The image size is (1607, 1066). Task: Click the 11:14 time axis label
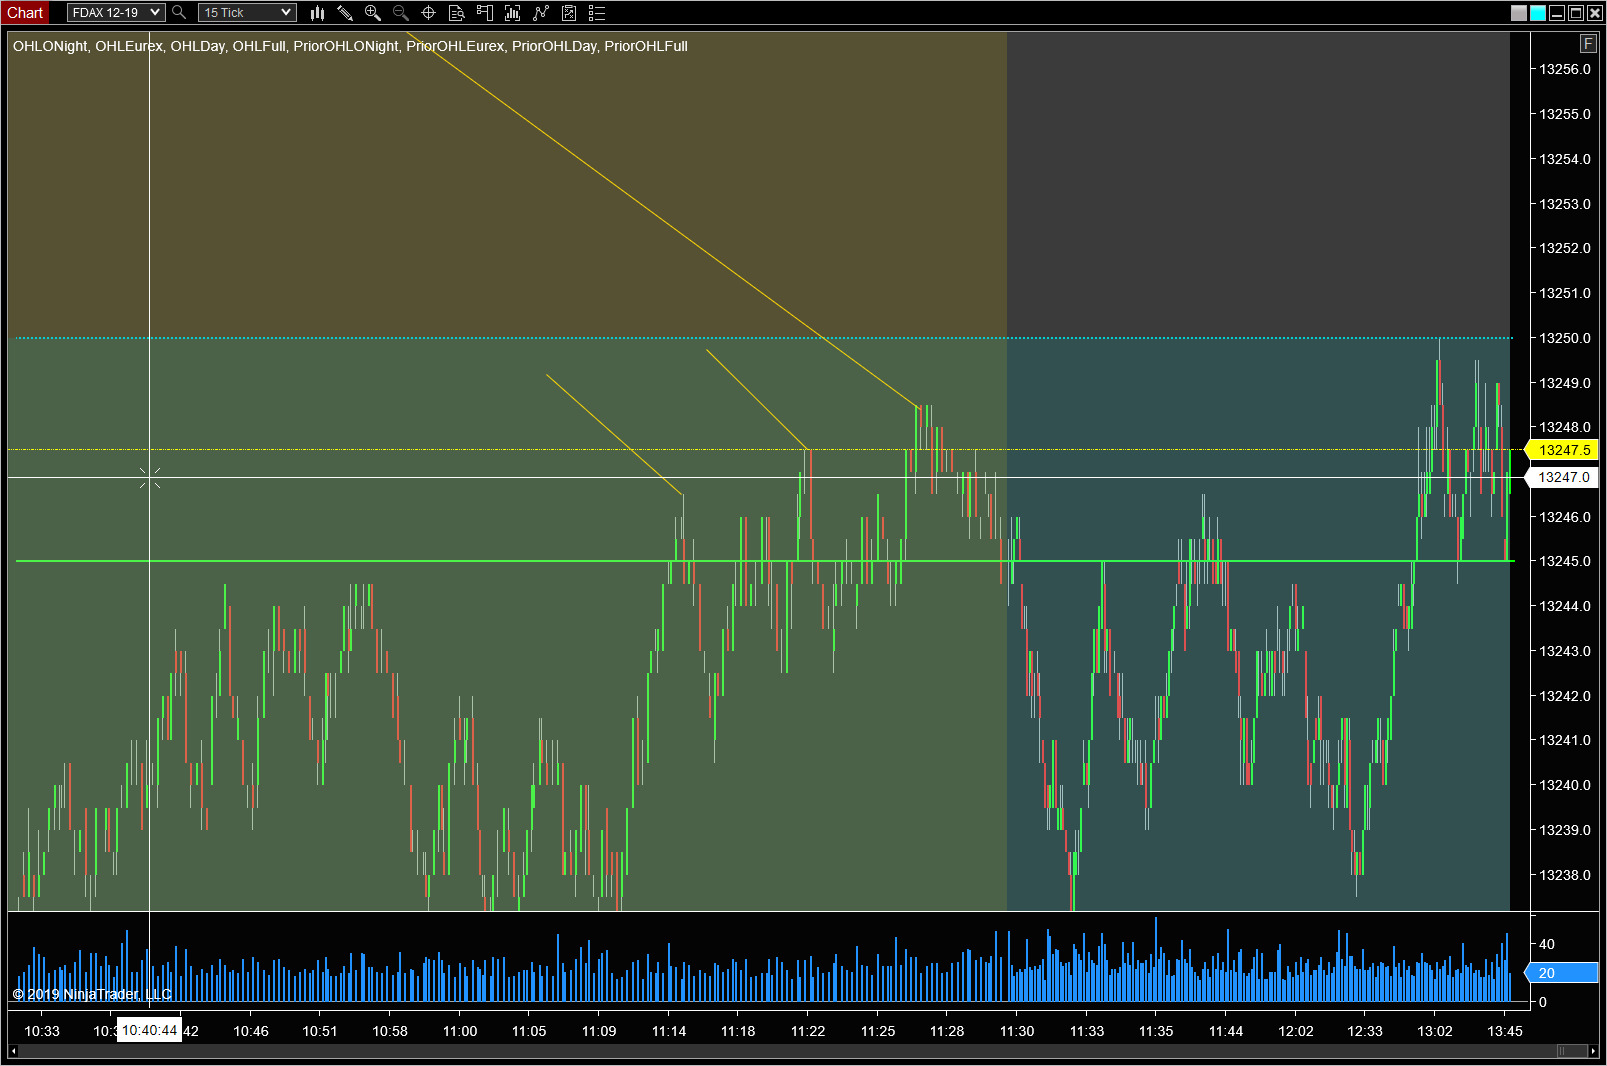[669, 1031]
